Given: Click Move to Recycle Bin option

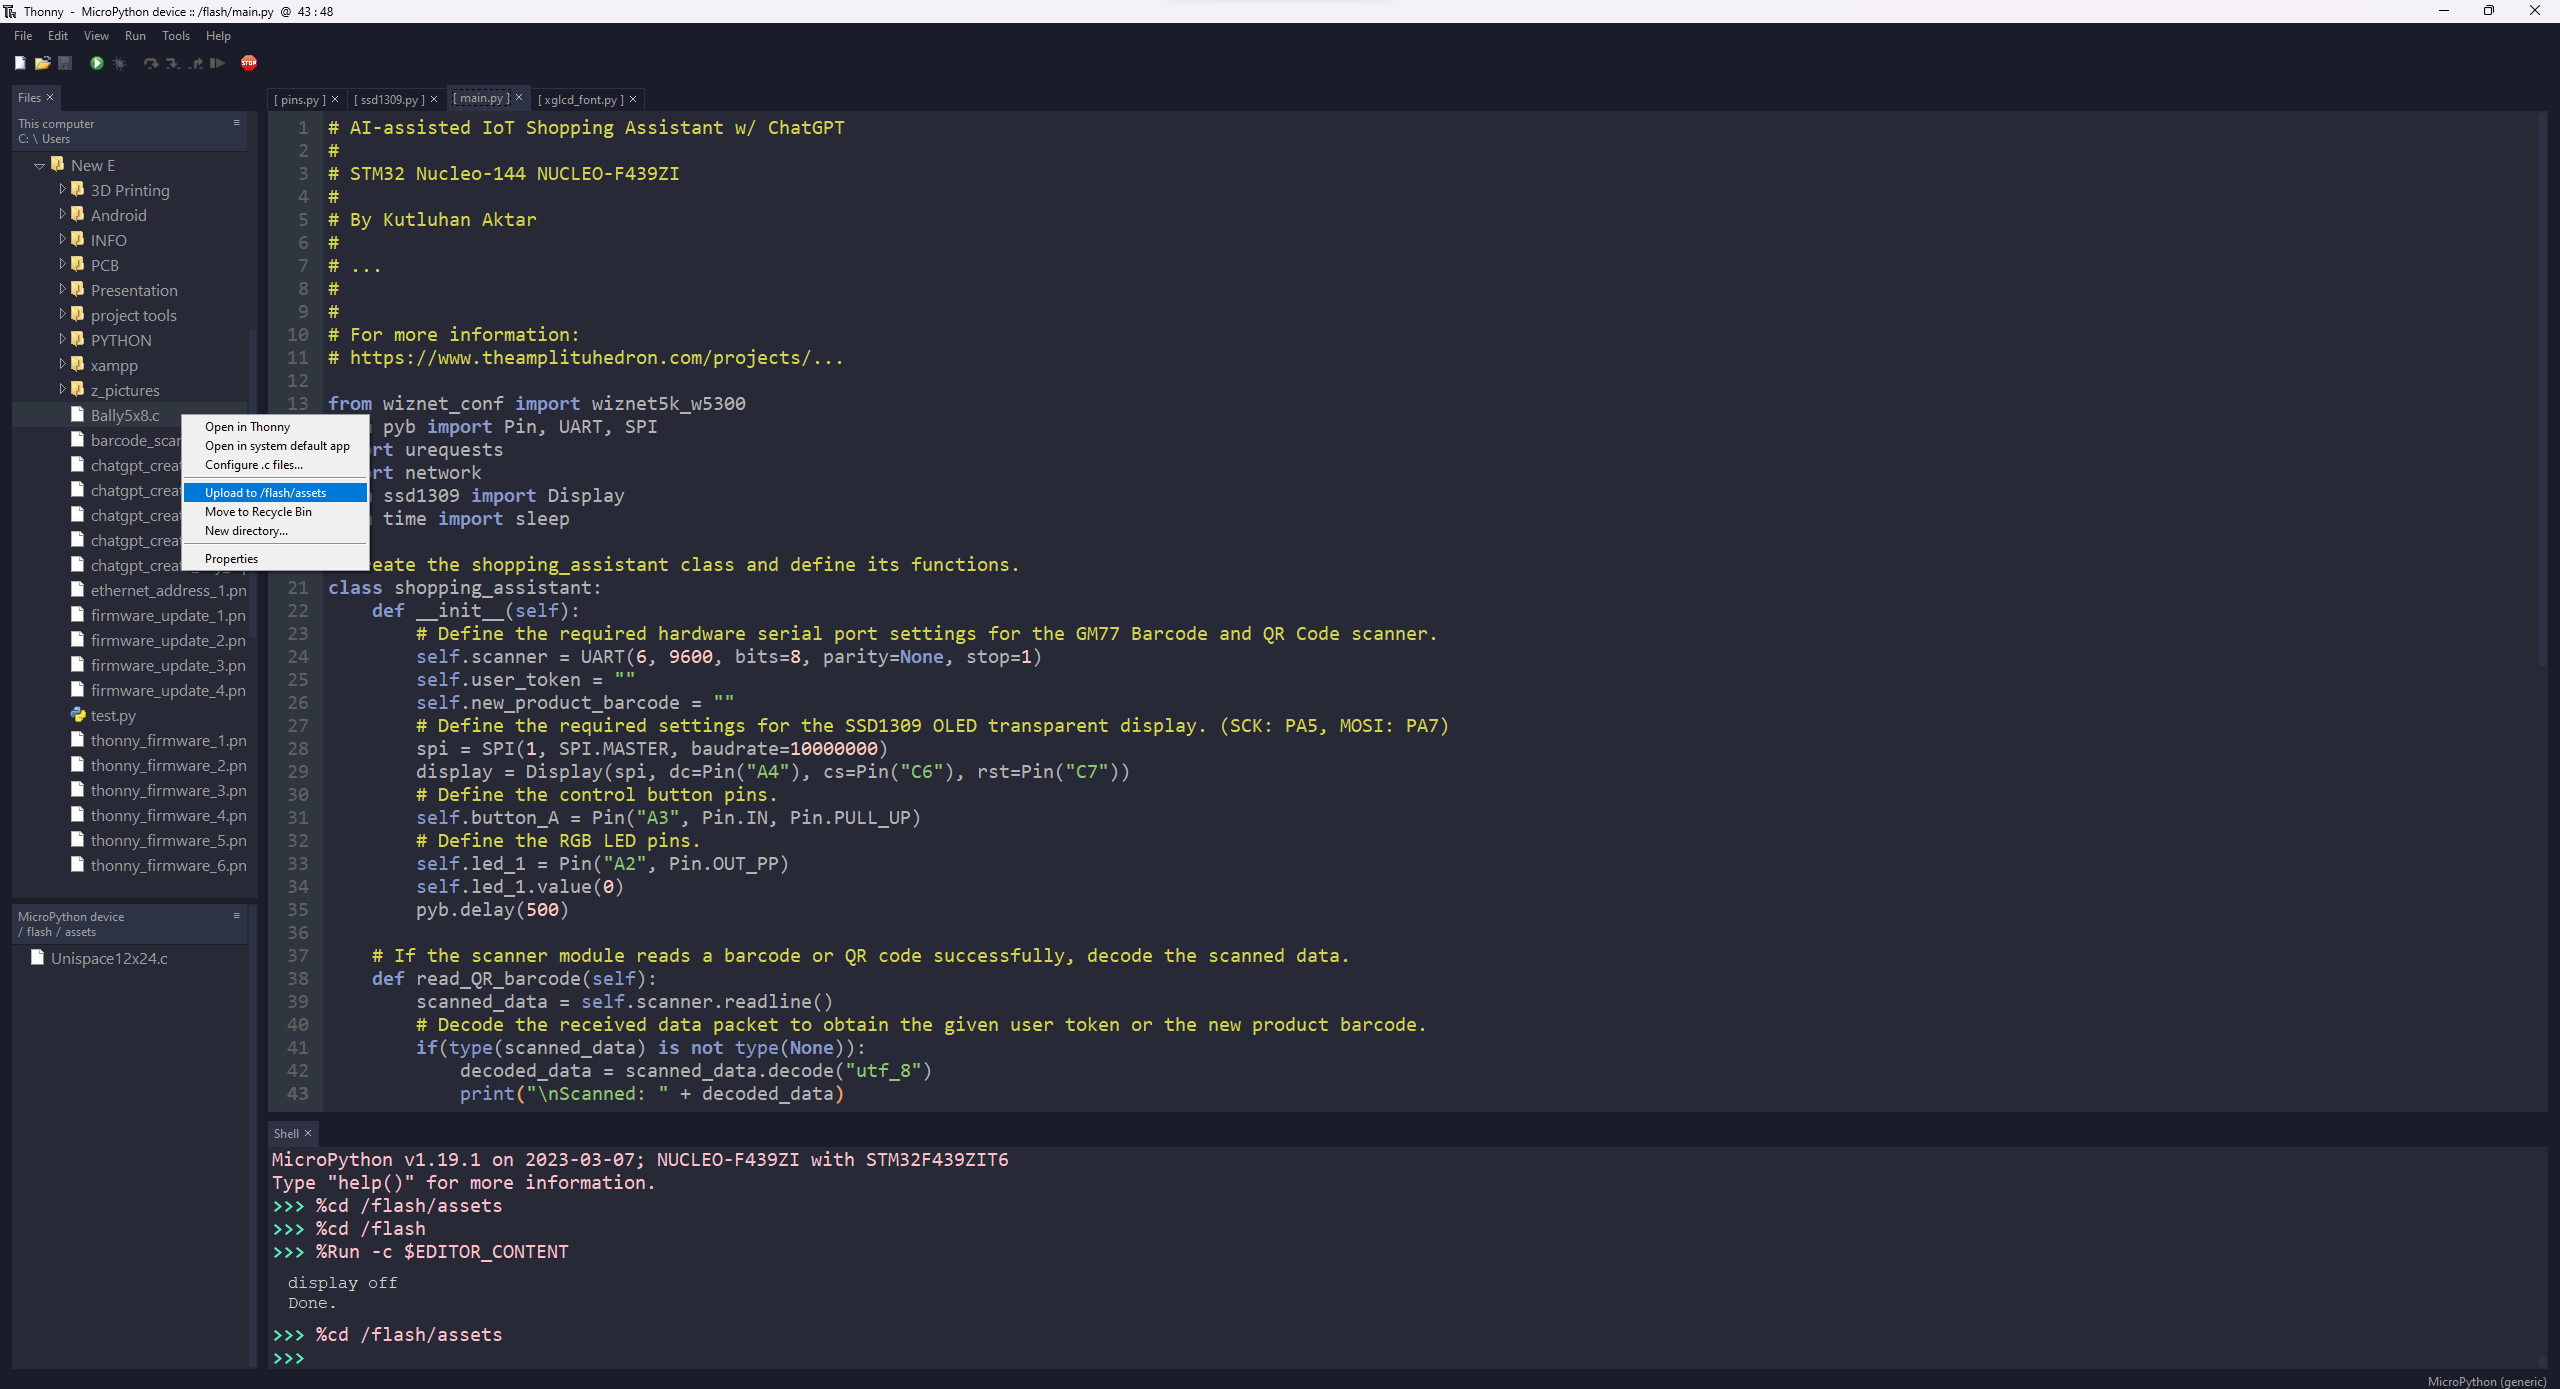Looking at the screenshot, I should click(x=259, y=511).
